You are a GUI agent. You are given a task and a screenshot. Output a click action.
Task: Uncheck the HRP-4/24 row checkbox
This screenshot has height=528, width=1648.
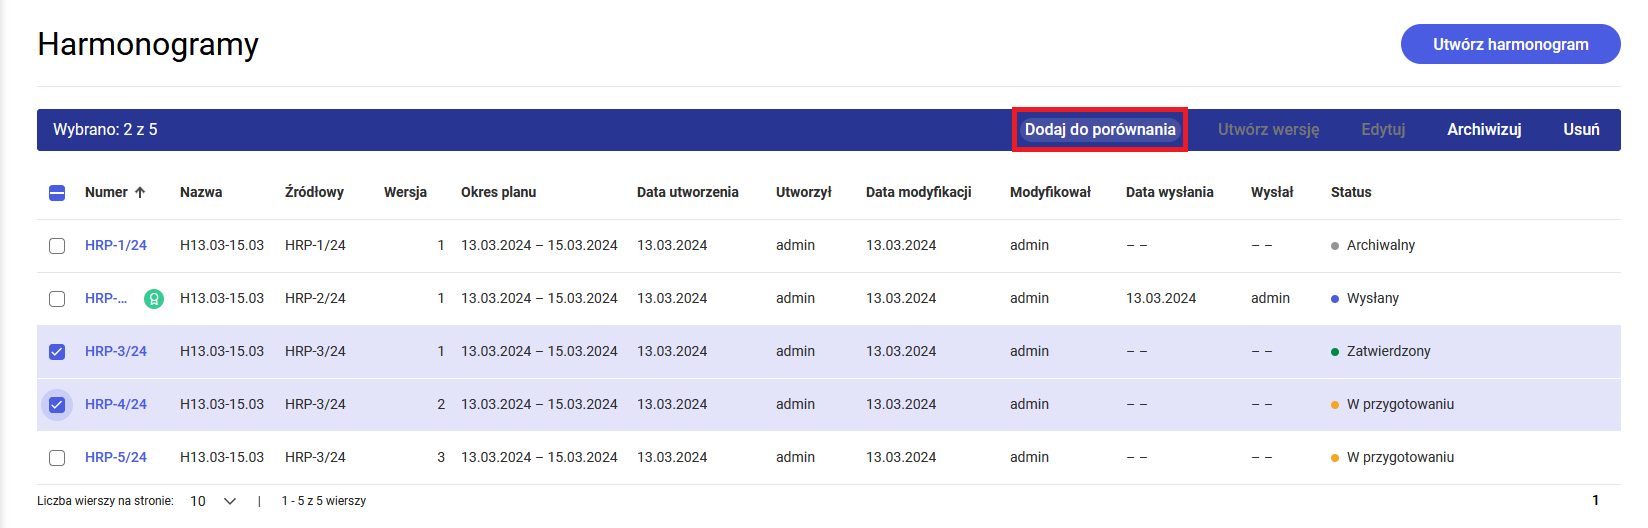(x=57, y=405)
